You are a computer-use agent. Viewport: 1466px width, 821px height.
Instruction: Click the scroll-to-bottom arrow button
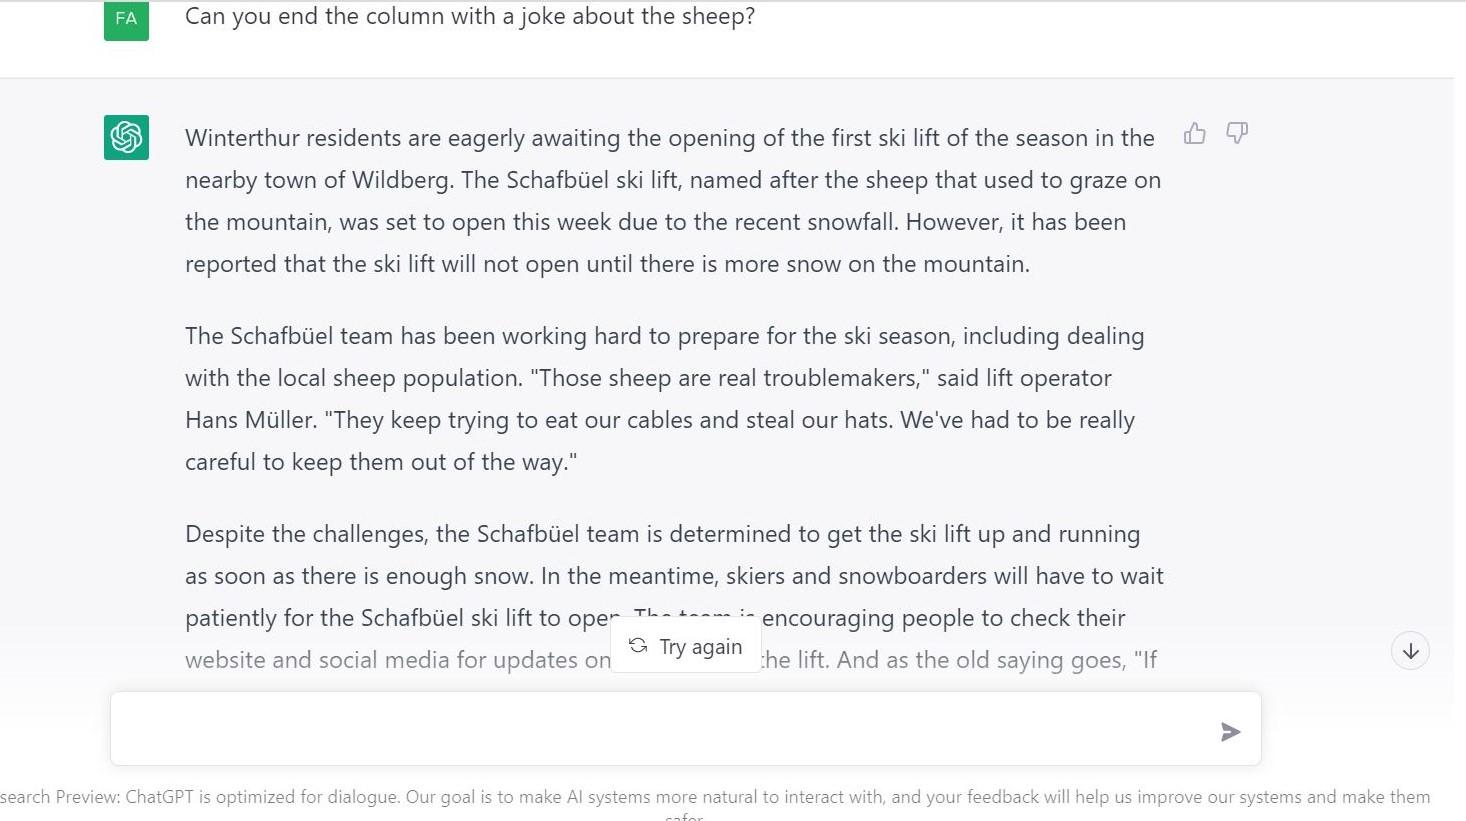coord(1410,651)
